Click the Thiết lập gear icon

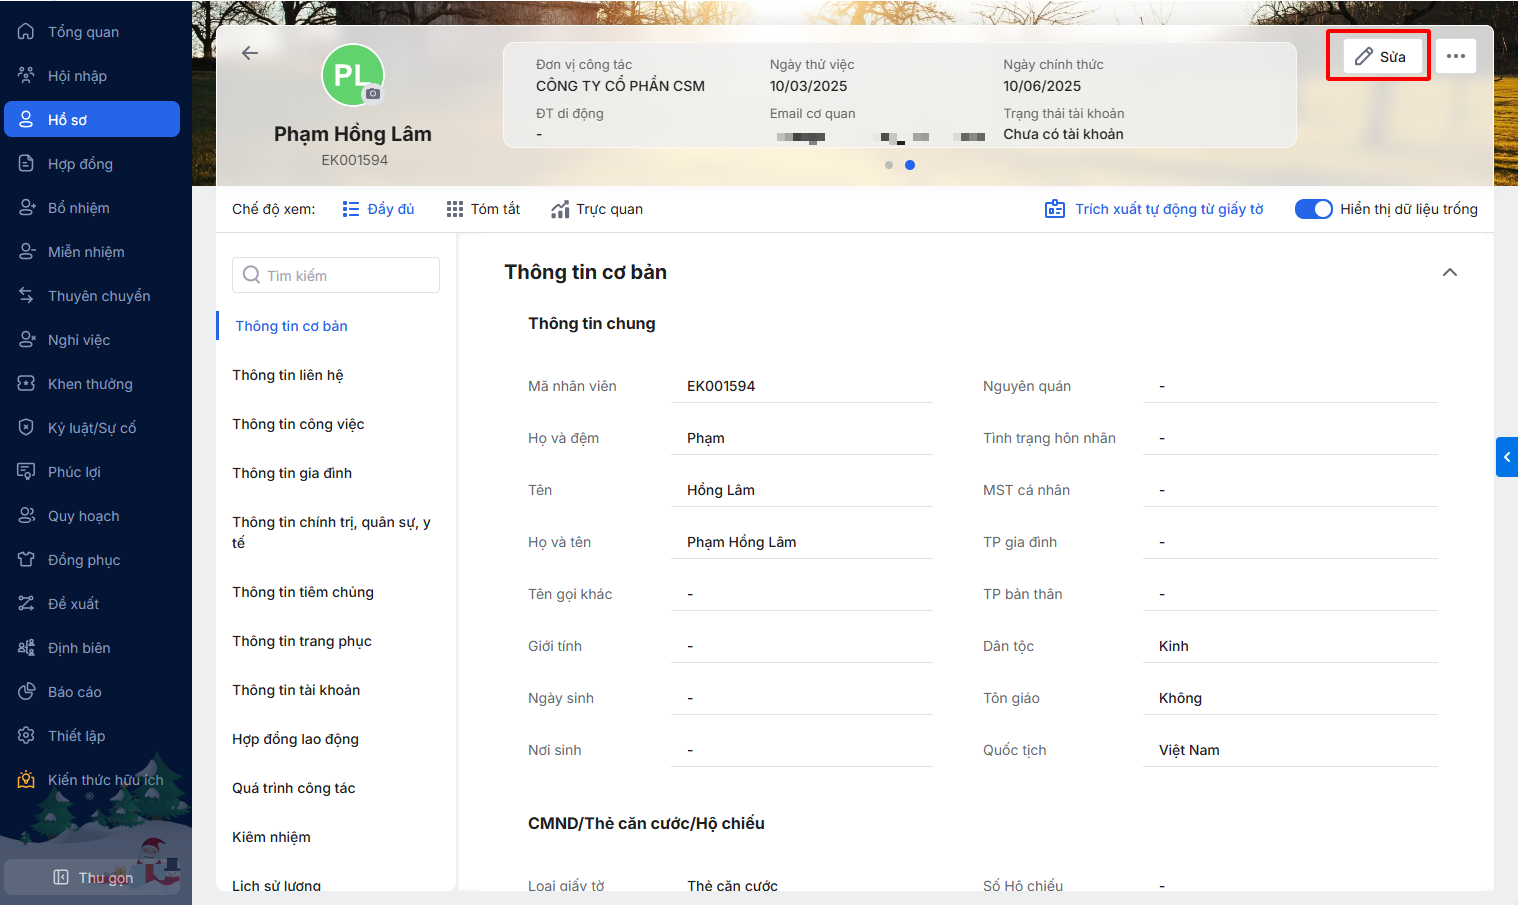(26, 736)
